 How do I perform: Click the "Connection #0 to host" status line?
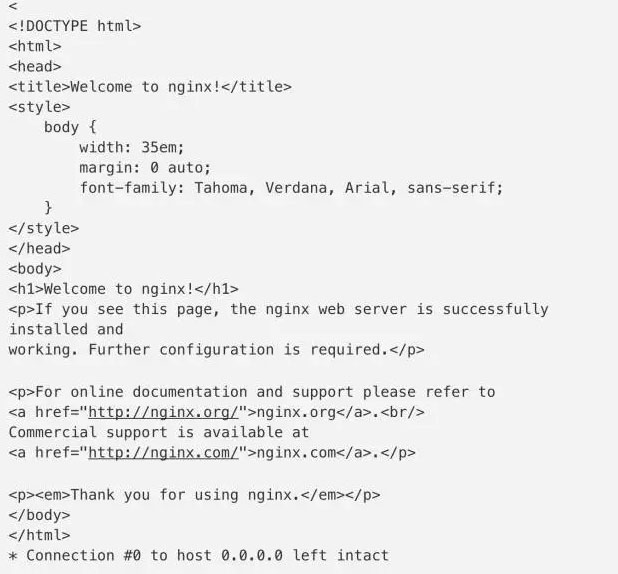click(x=198, y=555)
